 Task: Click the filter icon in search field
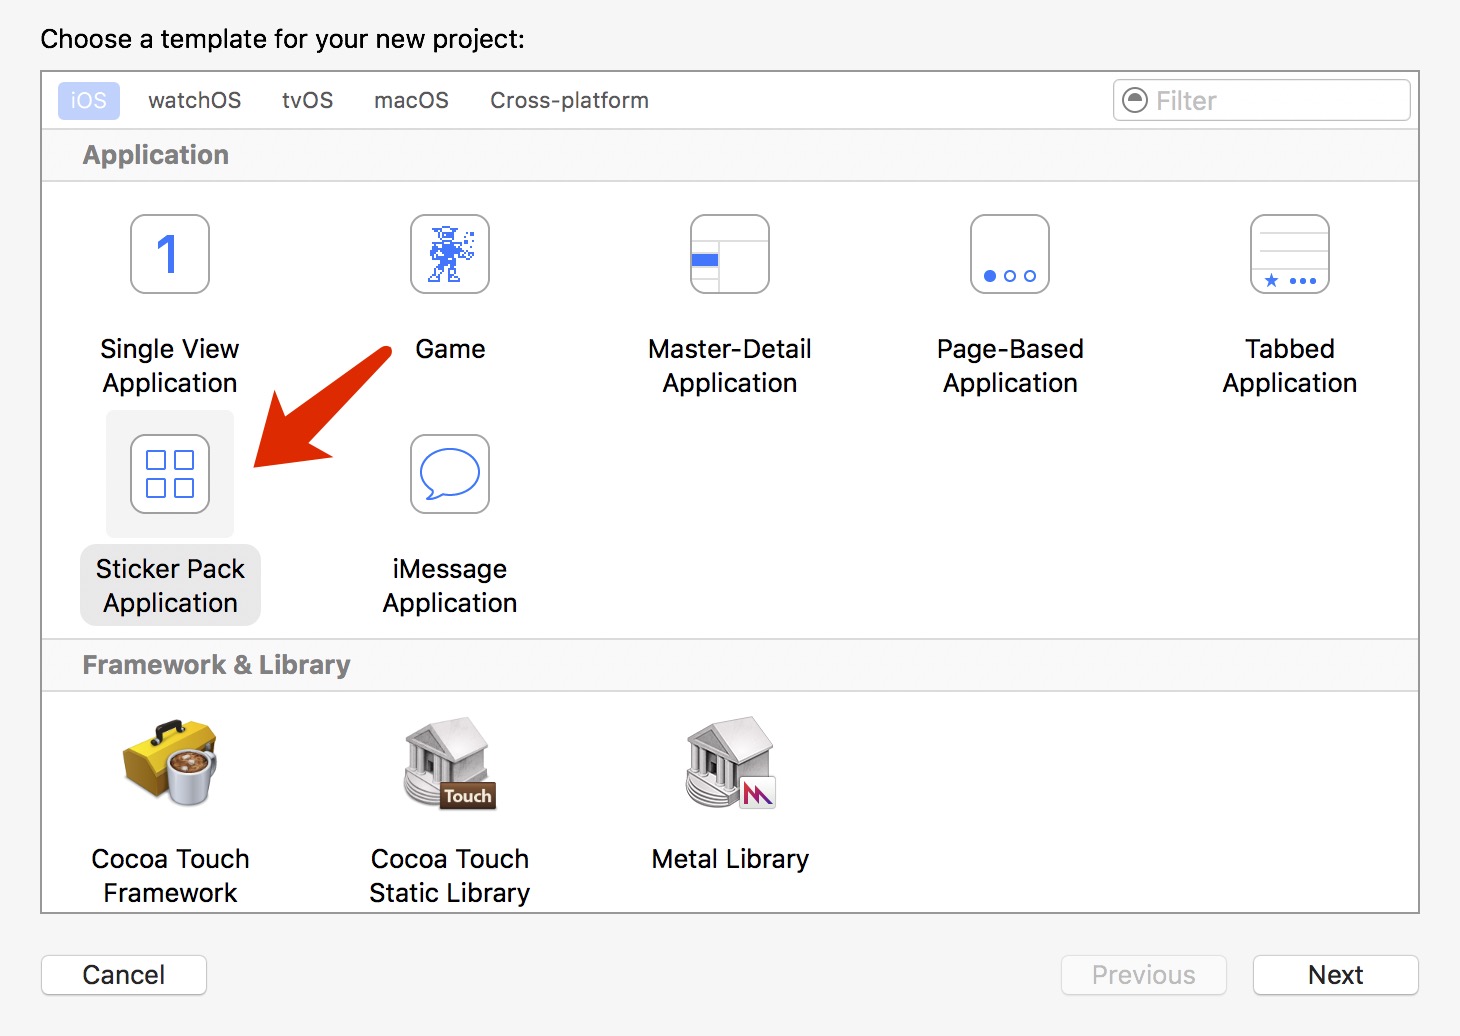tap(1135, 100)
